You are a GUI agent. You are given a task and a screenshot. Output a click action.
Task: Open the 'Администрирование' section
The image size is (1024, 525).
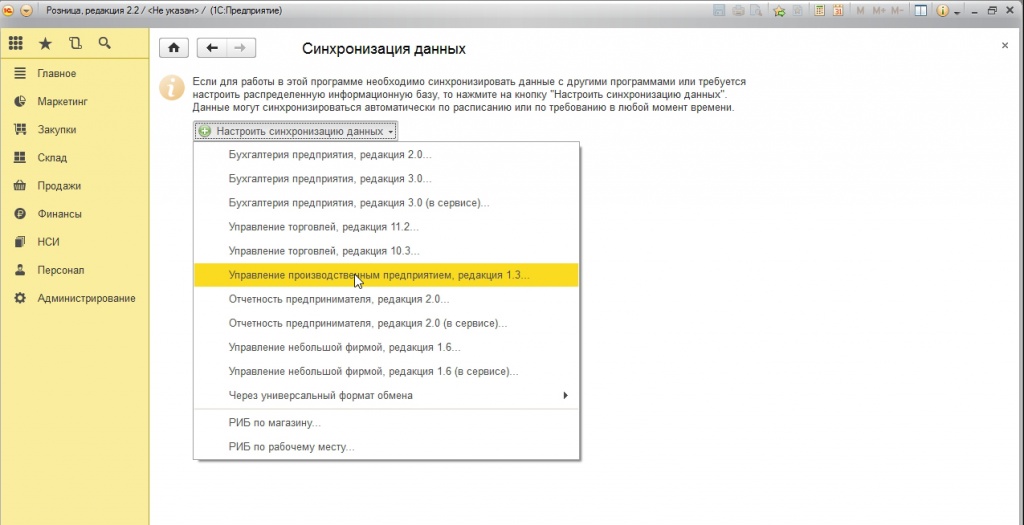(x=86, y=298)
